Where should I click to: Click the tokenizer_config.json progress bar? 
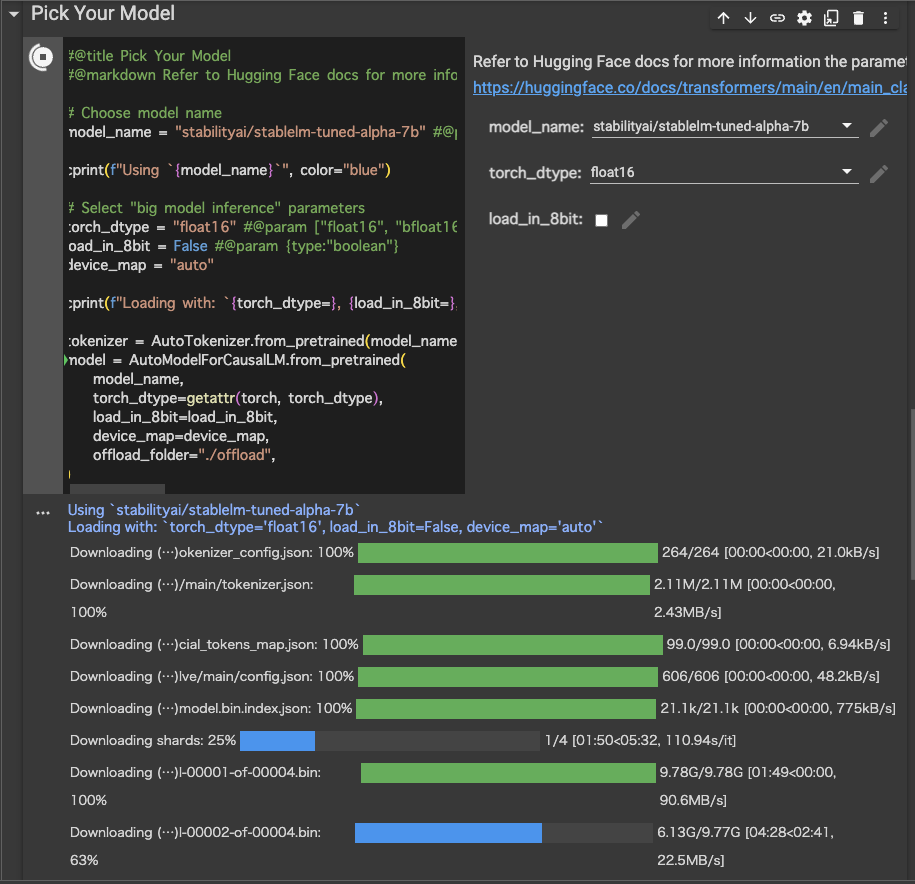(x=508, y=553)
